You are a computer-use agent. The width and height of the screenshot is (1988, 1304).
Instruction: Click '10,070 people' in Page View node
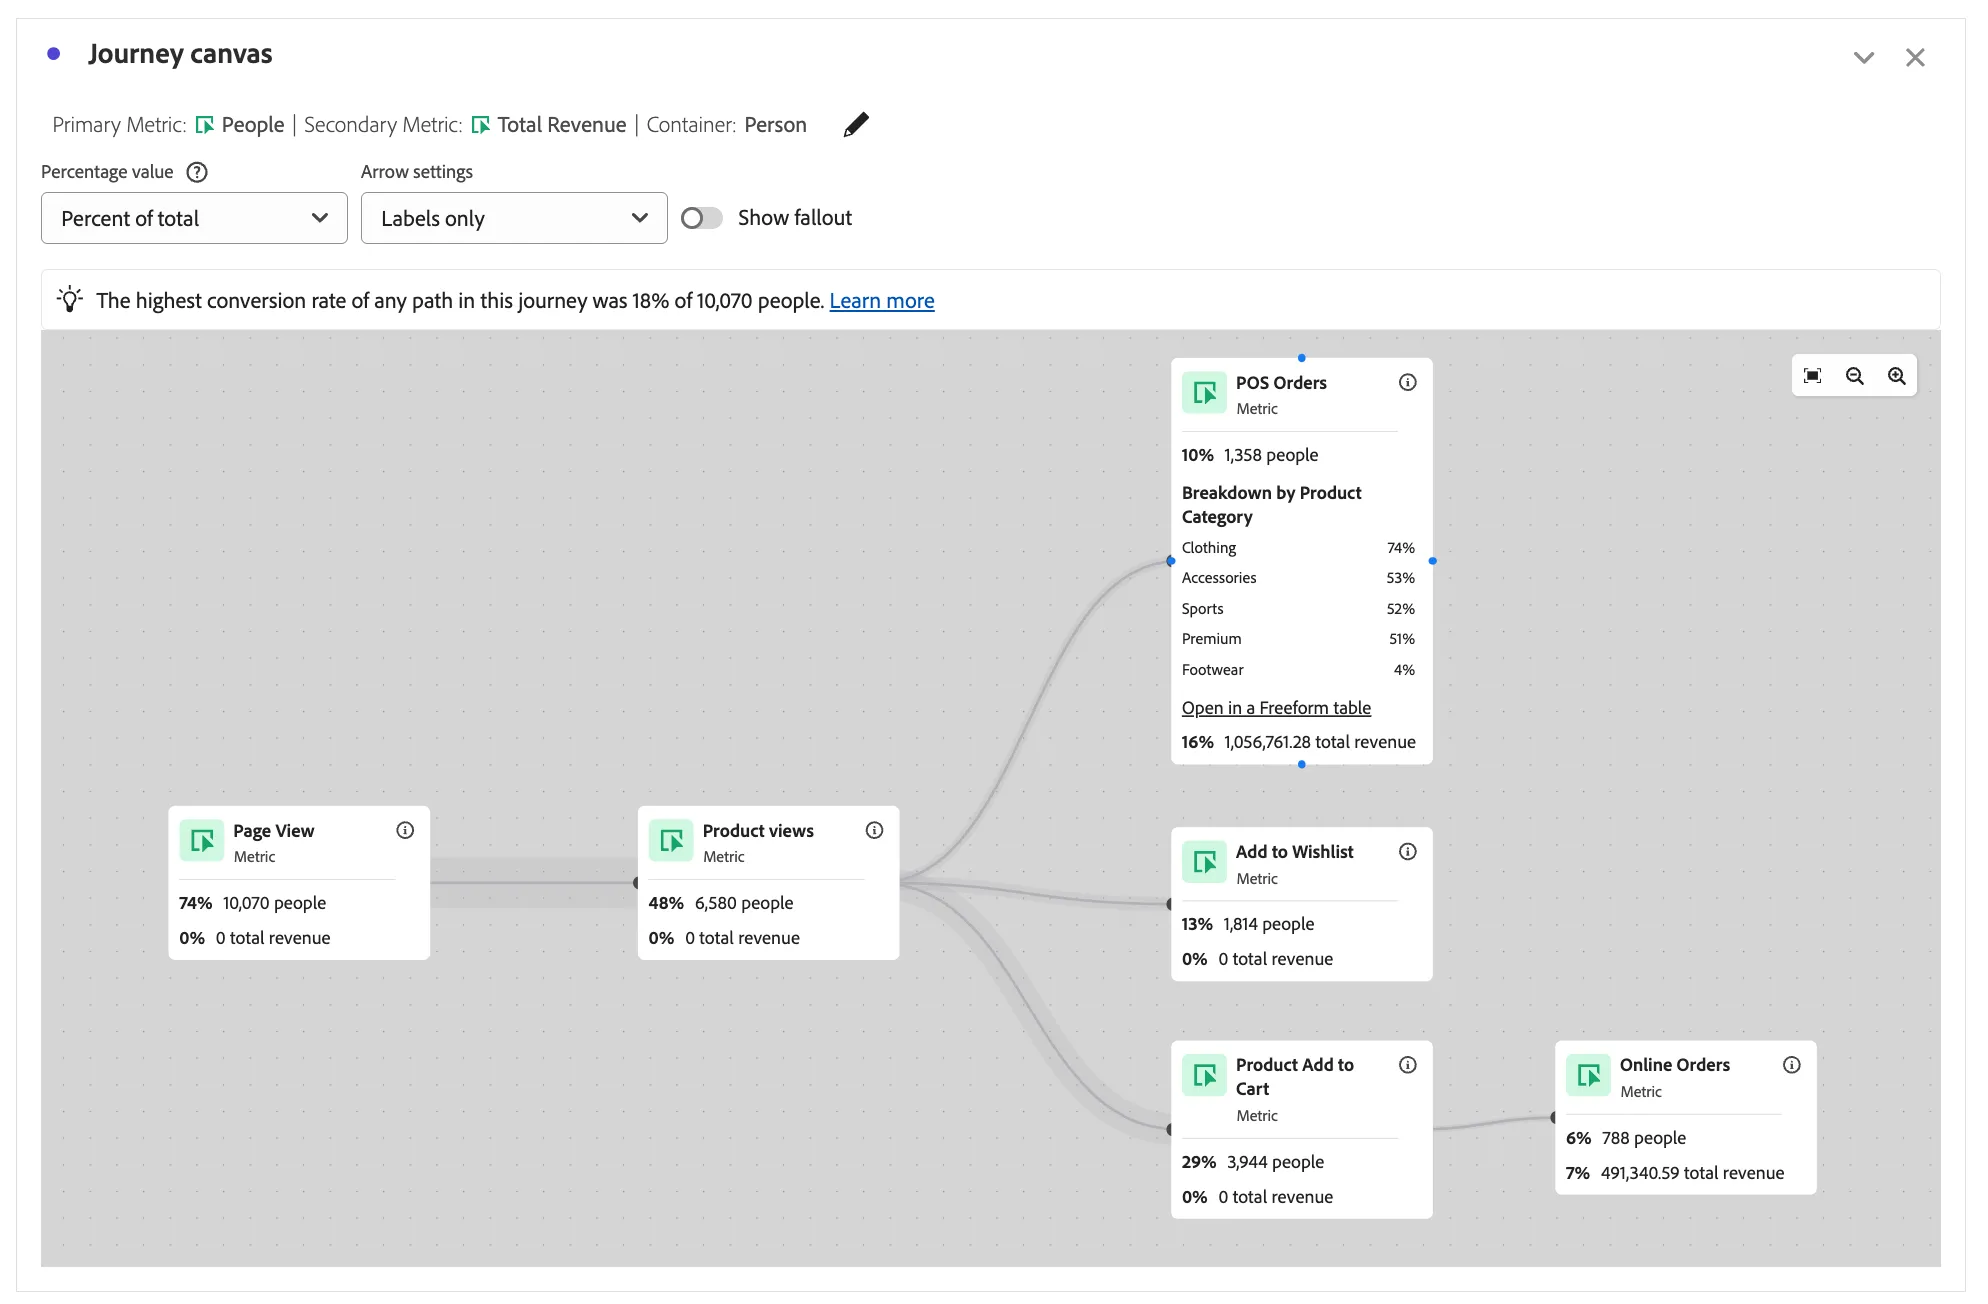pos(274,903)
